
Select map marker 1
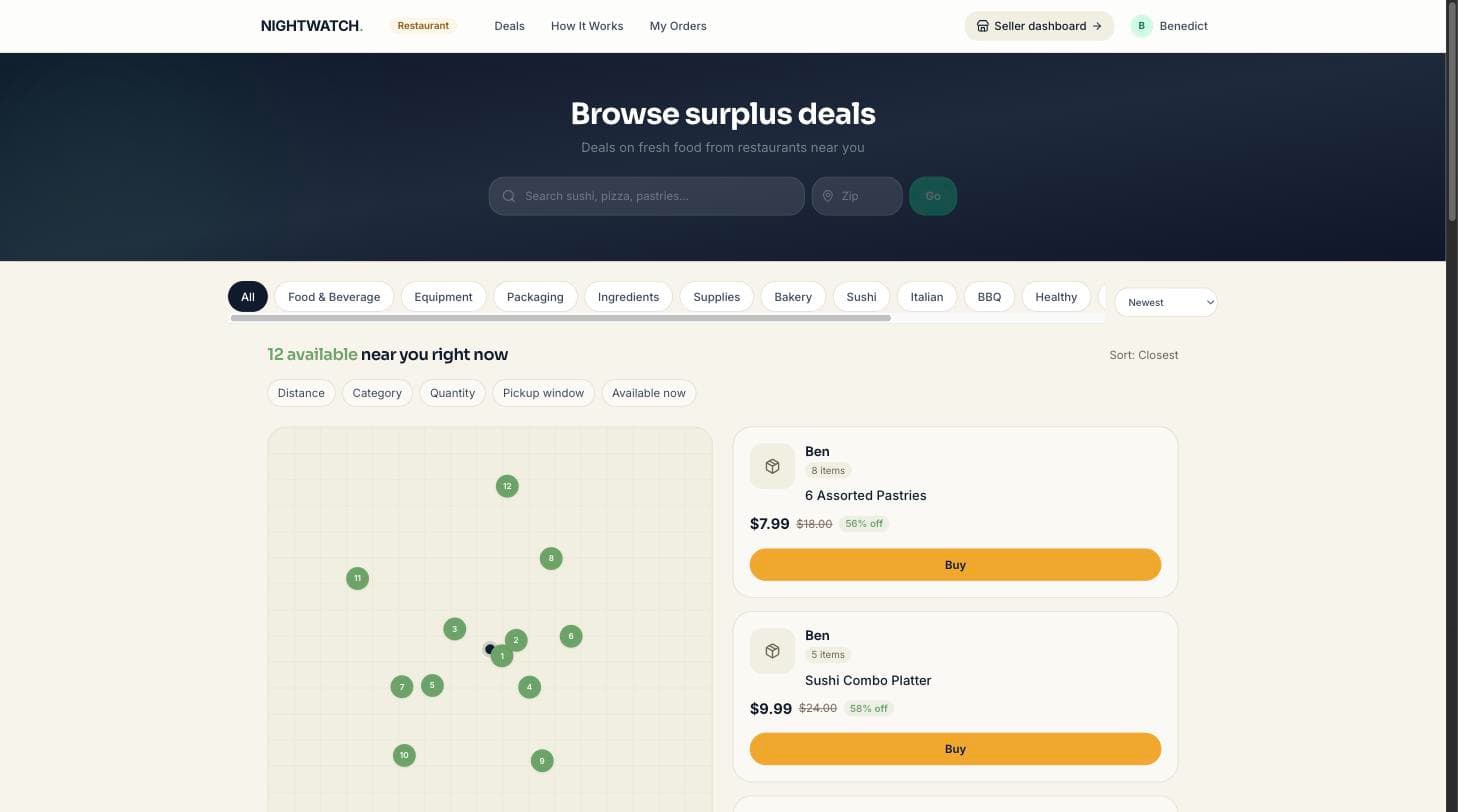[x=502, y=657]
